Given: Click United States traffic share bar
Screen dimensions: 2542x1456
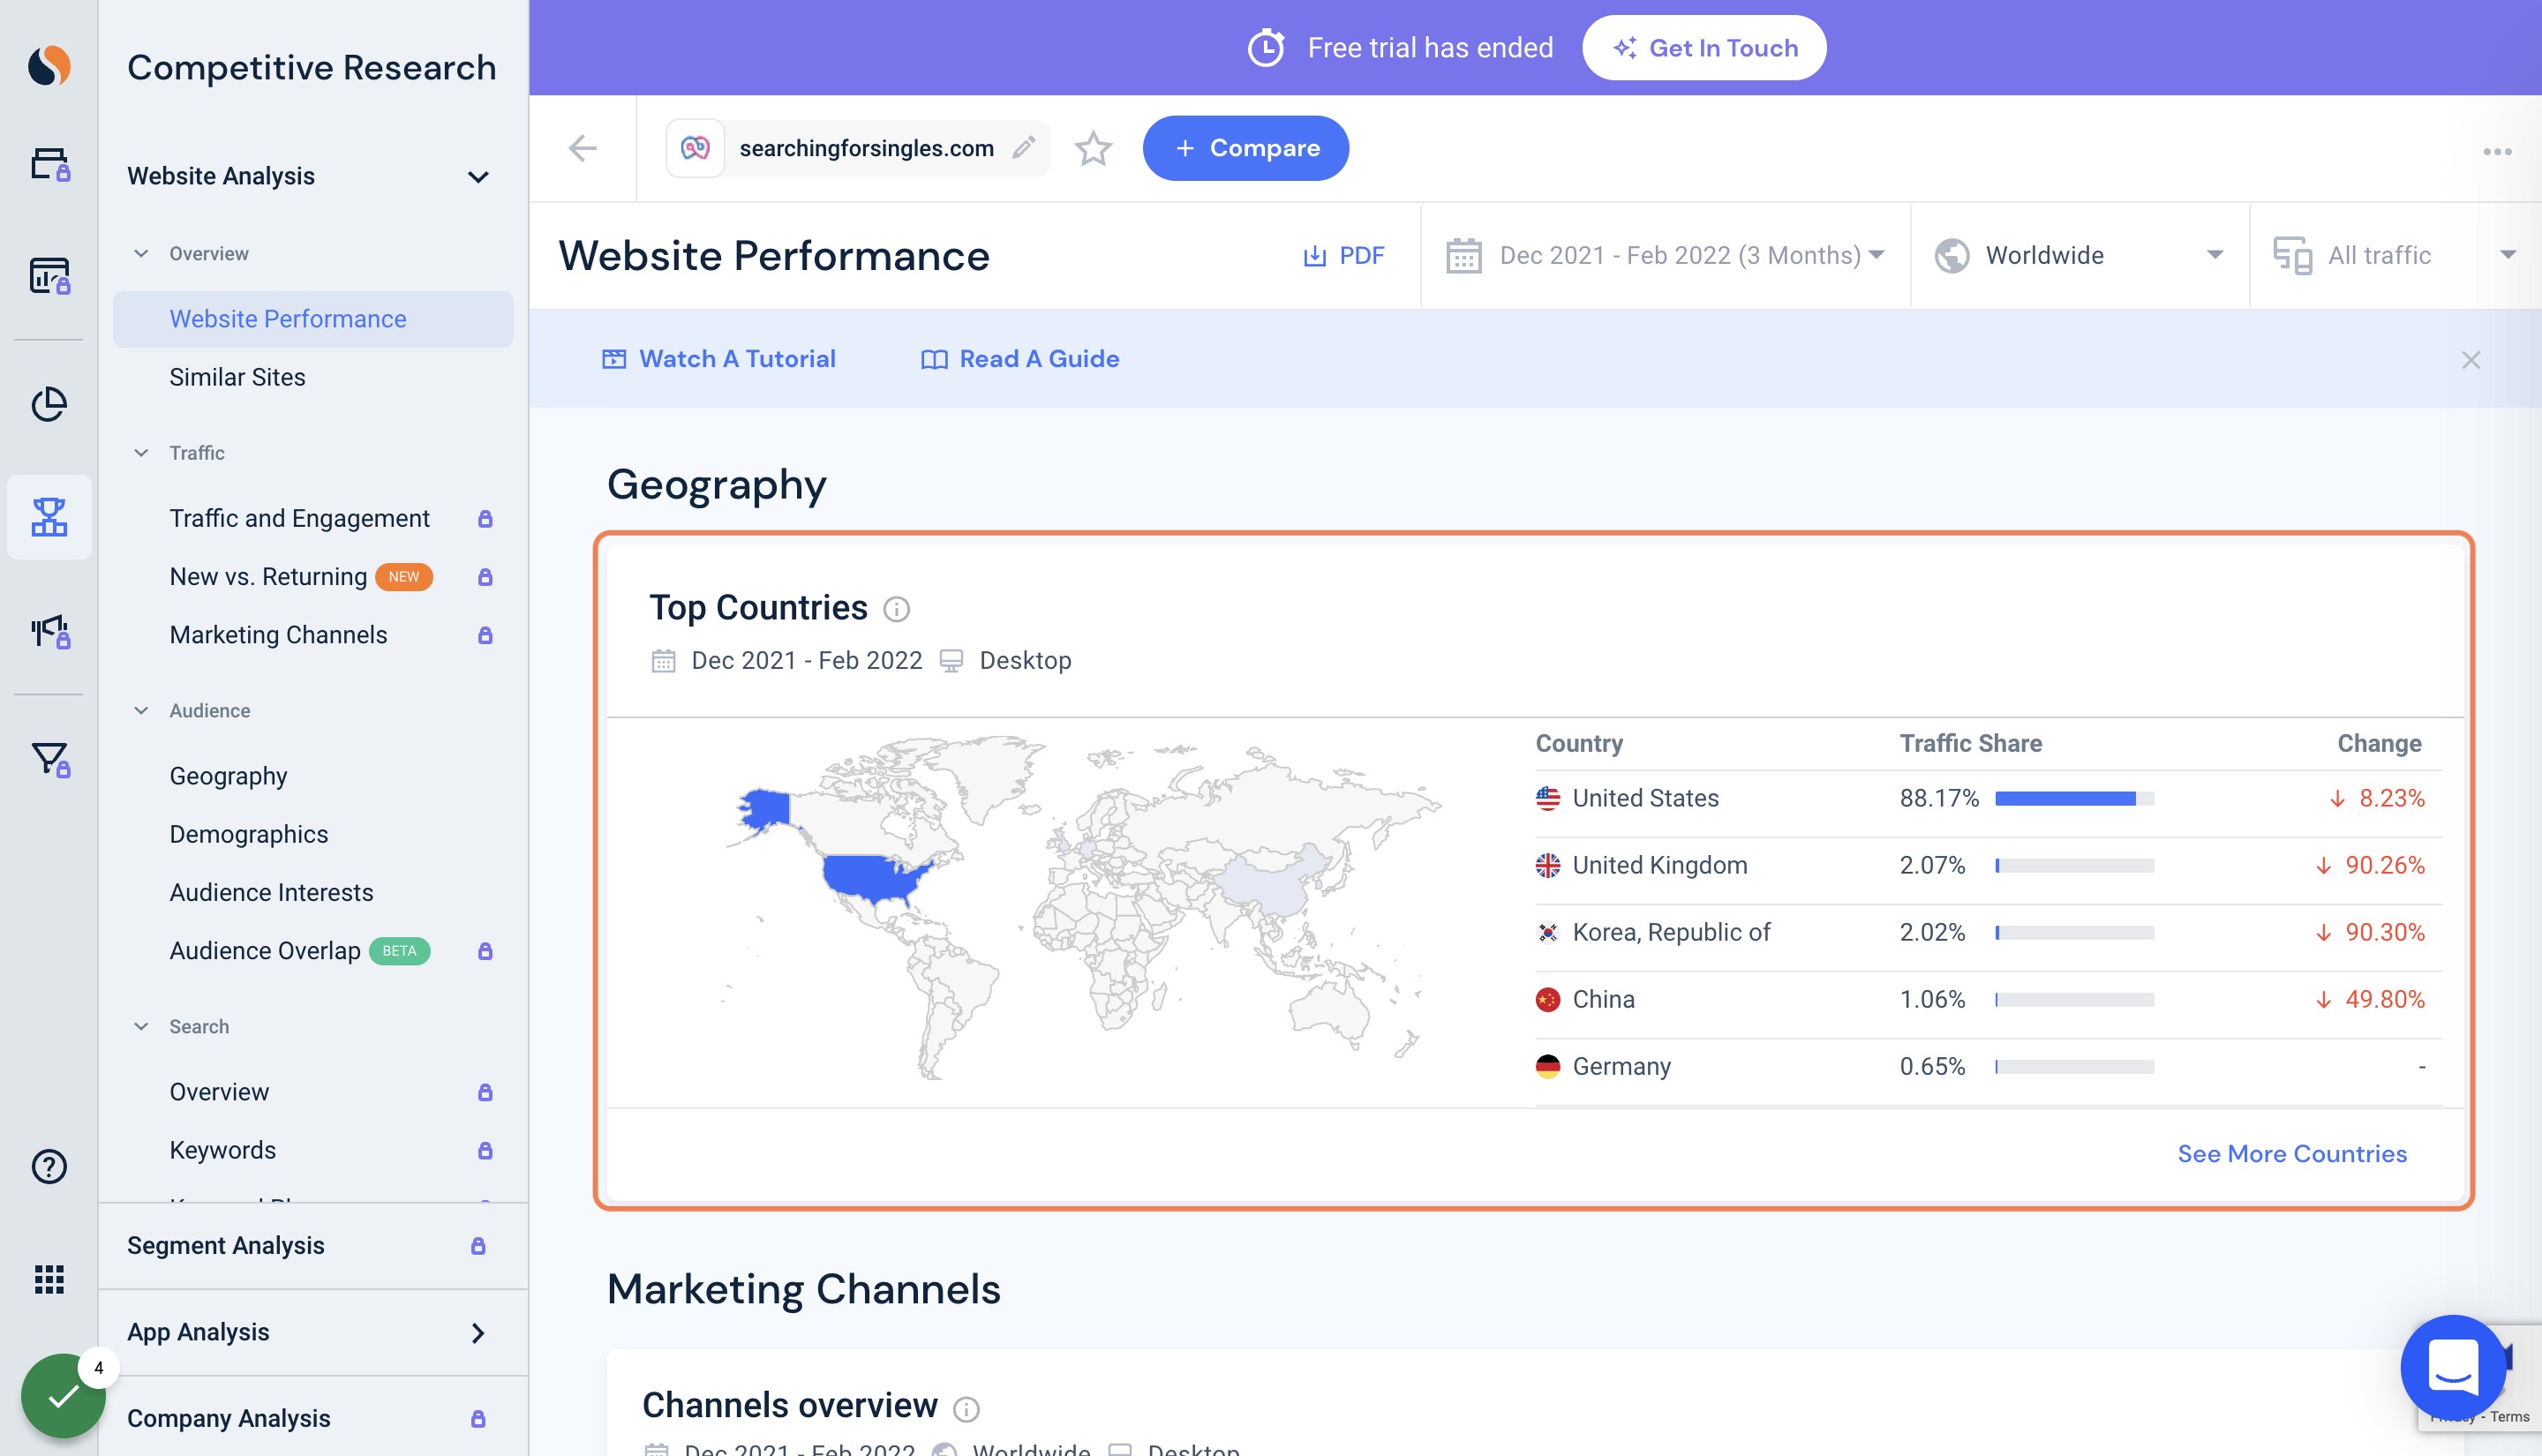Looking at the screenshot, I should tap(2074, 799).
